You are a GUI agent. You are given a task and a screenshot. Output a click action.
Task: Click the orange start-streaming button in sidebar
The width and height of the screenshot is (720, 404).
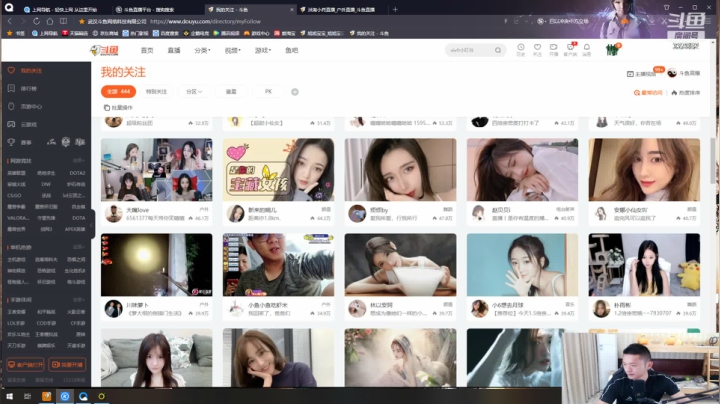67,365
